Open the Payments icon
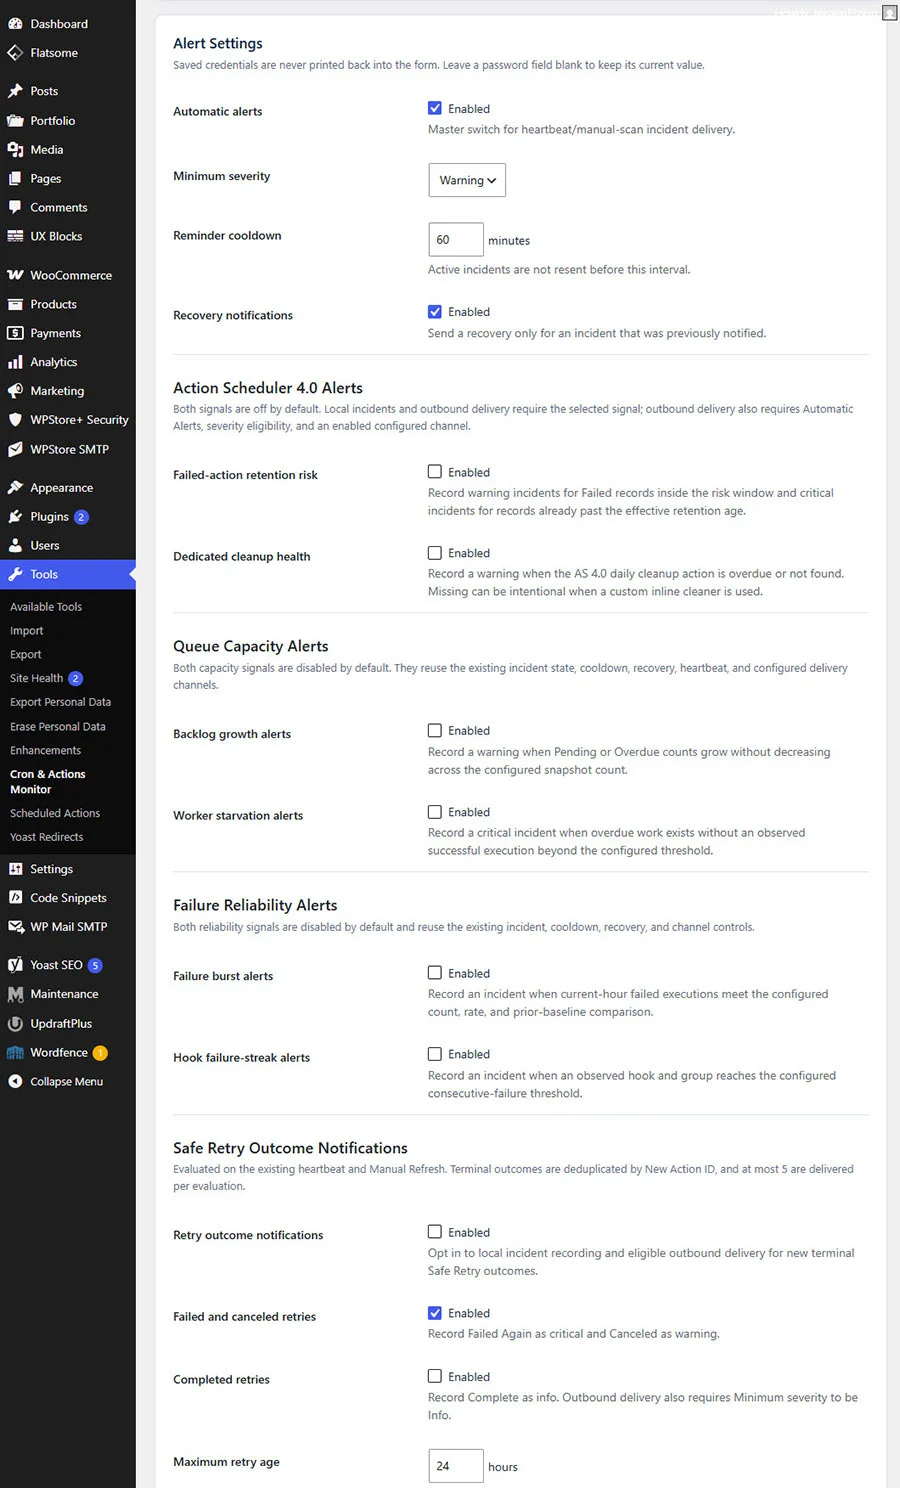This screenshot has height=1488, width=900. 15,334
